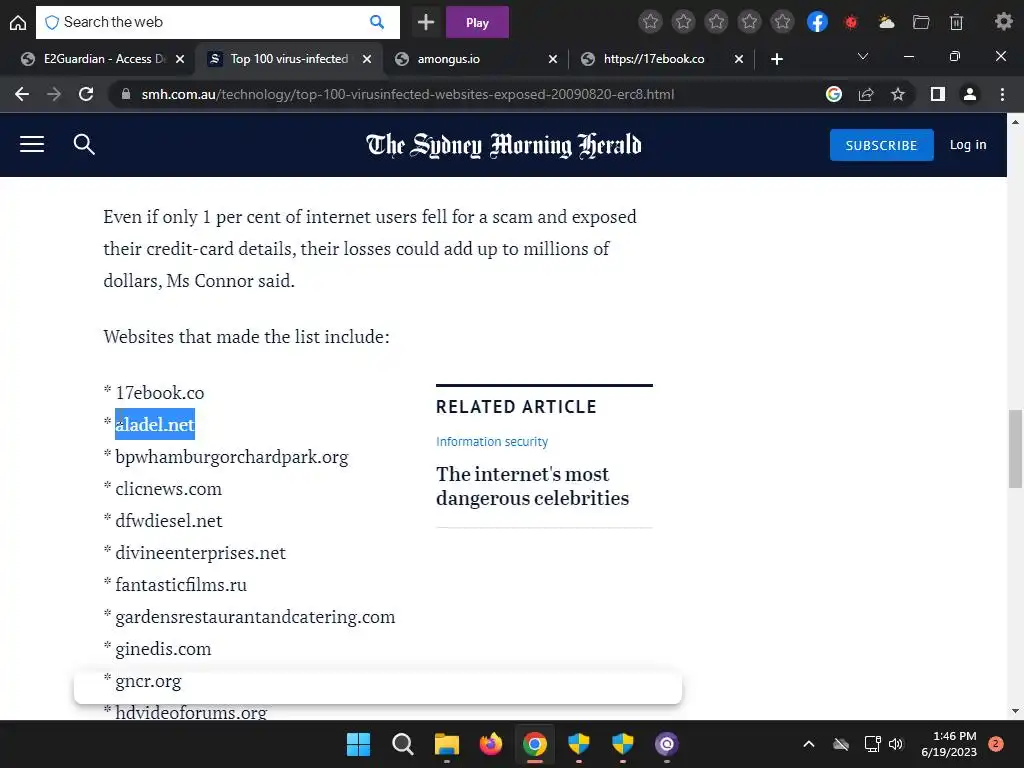Viewport: 1024px width, 768px height.
Task: Click the search magnifier in web search box
Action: click(377, 22)
